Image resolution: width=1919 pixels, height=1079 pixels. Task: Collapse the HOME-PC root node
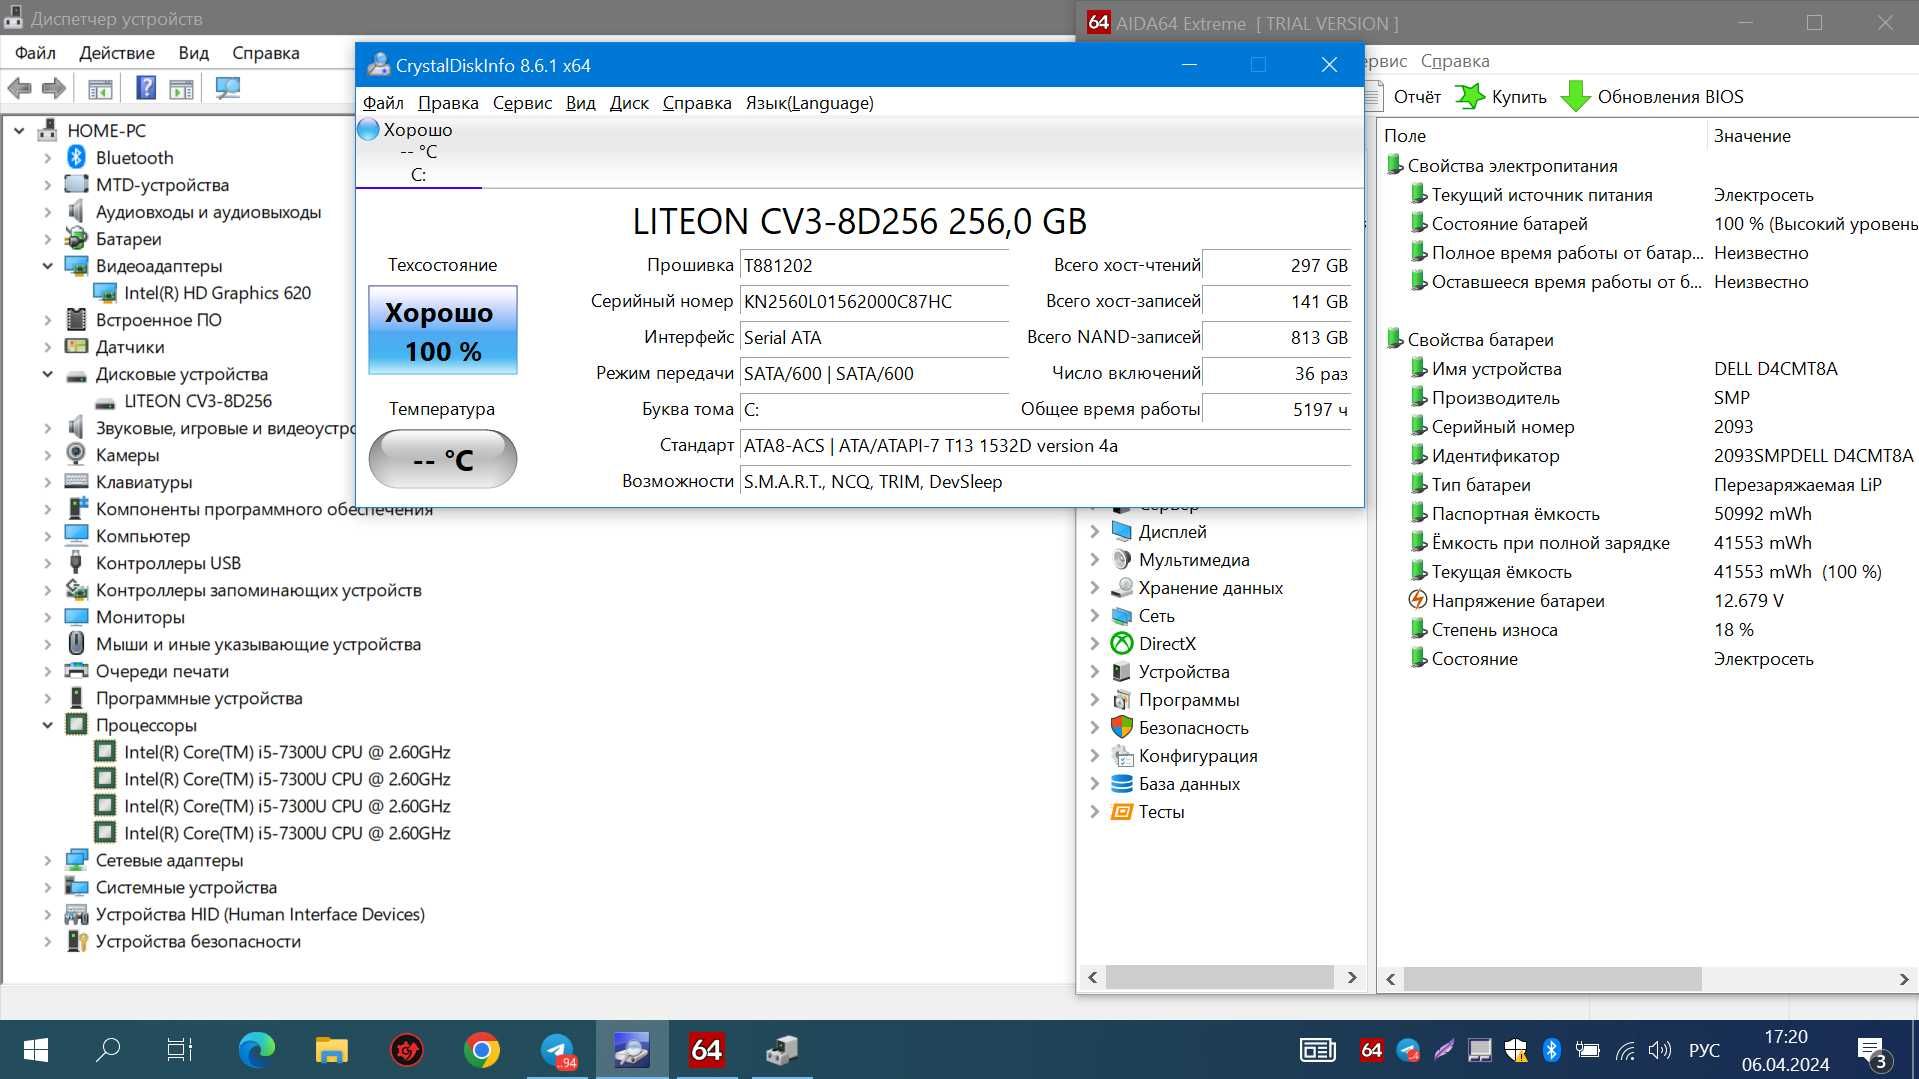pos(19,130)
